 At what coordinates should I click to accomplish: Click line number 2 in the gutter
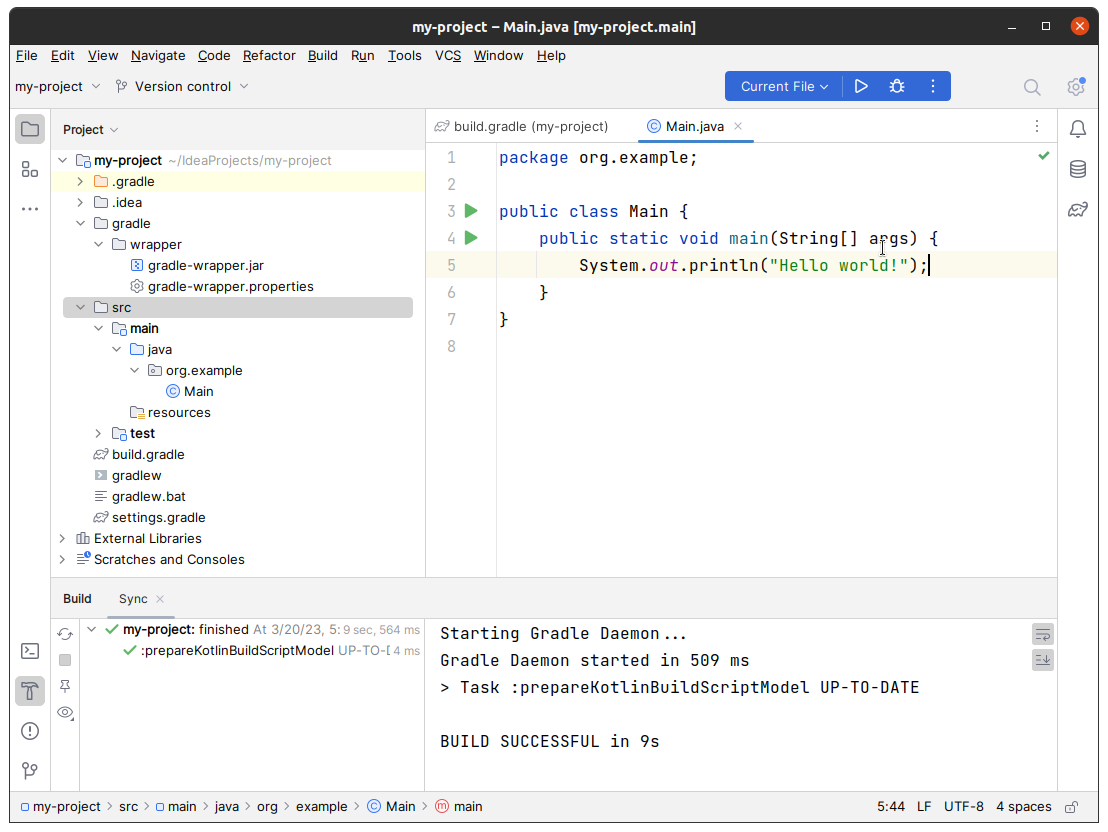[x=451, y=184]
